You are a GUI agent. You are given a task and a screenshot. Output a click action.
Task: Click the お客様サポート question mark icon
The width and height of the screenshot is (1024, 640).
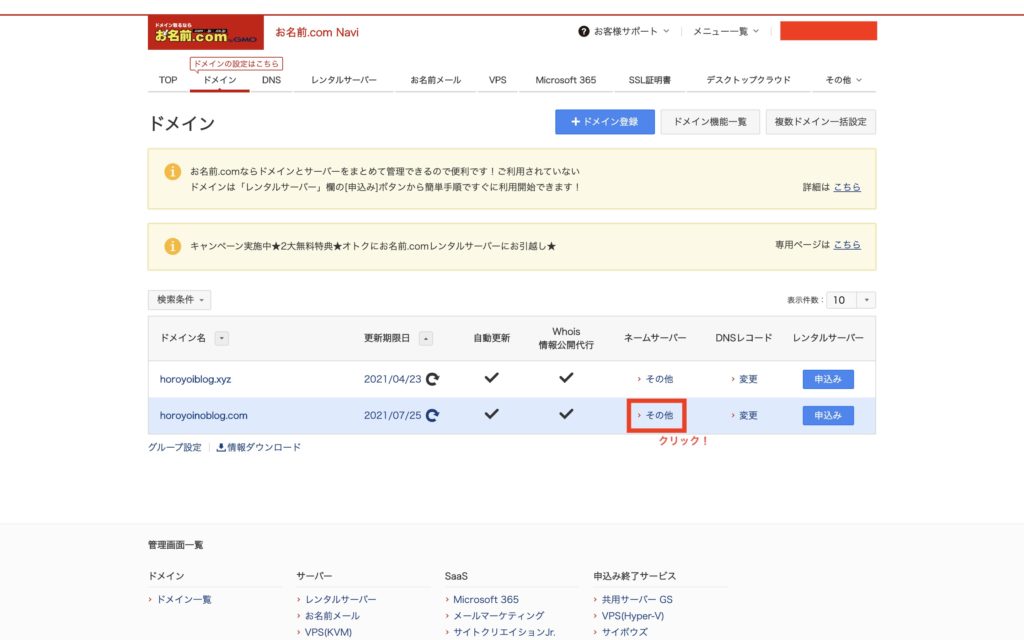point(583,31)
